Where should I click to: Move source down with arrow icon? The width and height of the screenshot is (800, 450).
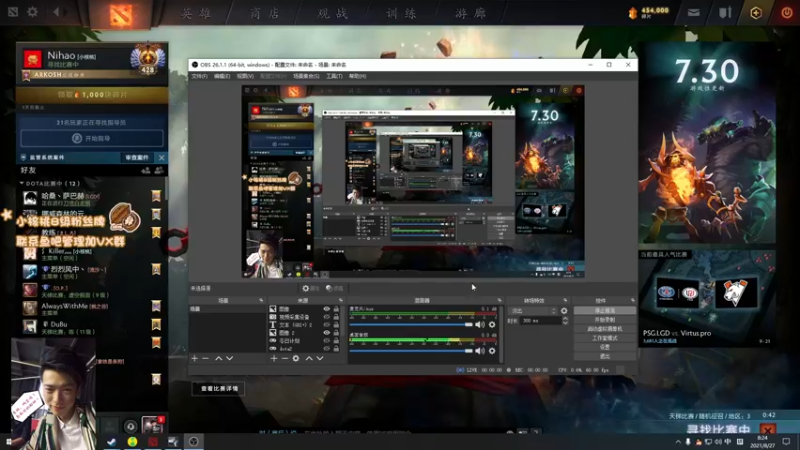pyautogui.click(x=320, y=359)
